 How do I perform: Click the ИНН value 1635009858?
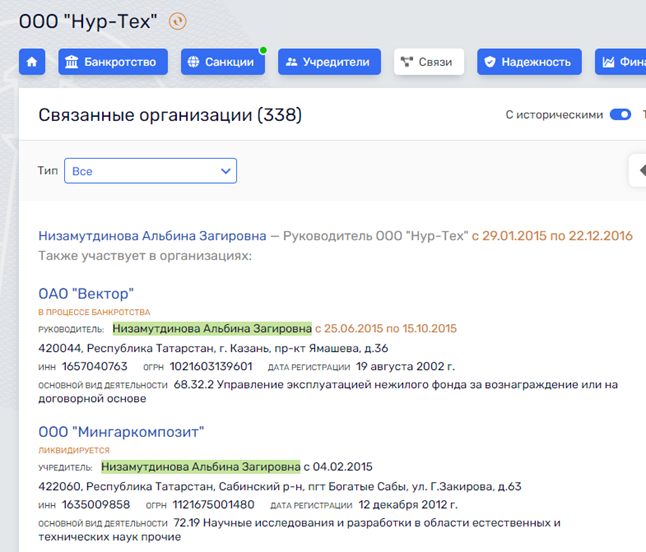96,505
